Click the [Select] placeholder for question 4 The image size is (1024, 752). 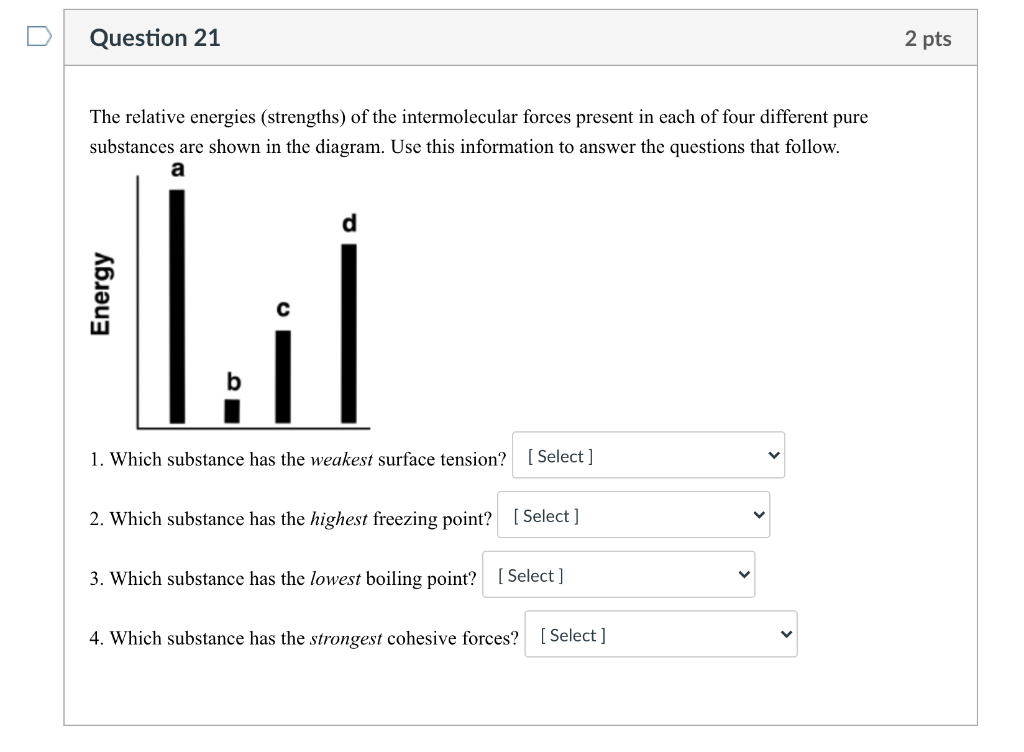pos(571,634)
